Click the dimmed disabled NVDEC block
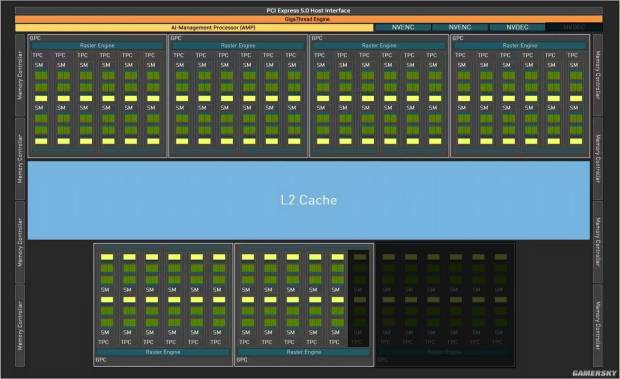620x379 pixels. click(x=574, y=27)
